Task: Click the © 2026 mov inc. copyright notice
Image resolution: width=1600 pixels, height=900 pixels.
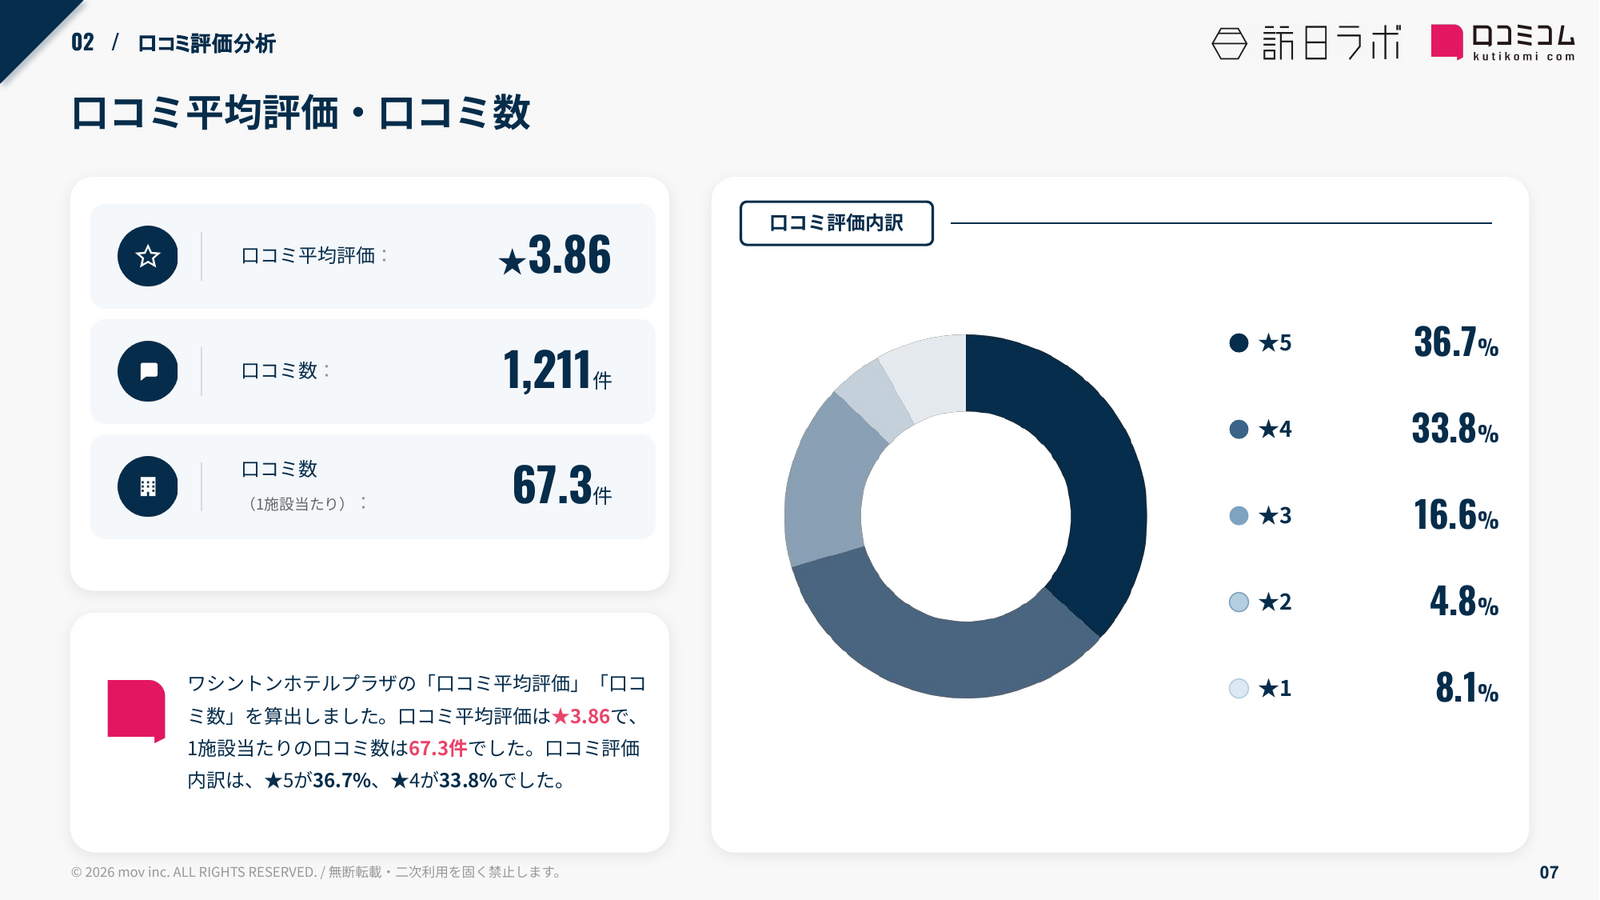Action: 317,872
